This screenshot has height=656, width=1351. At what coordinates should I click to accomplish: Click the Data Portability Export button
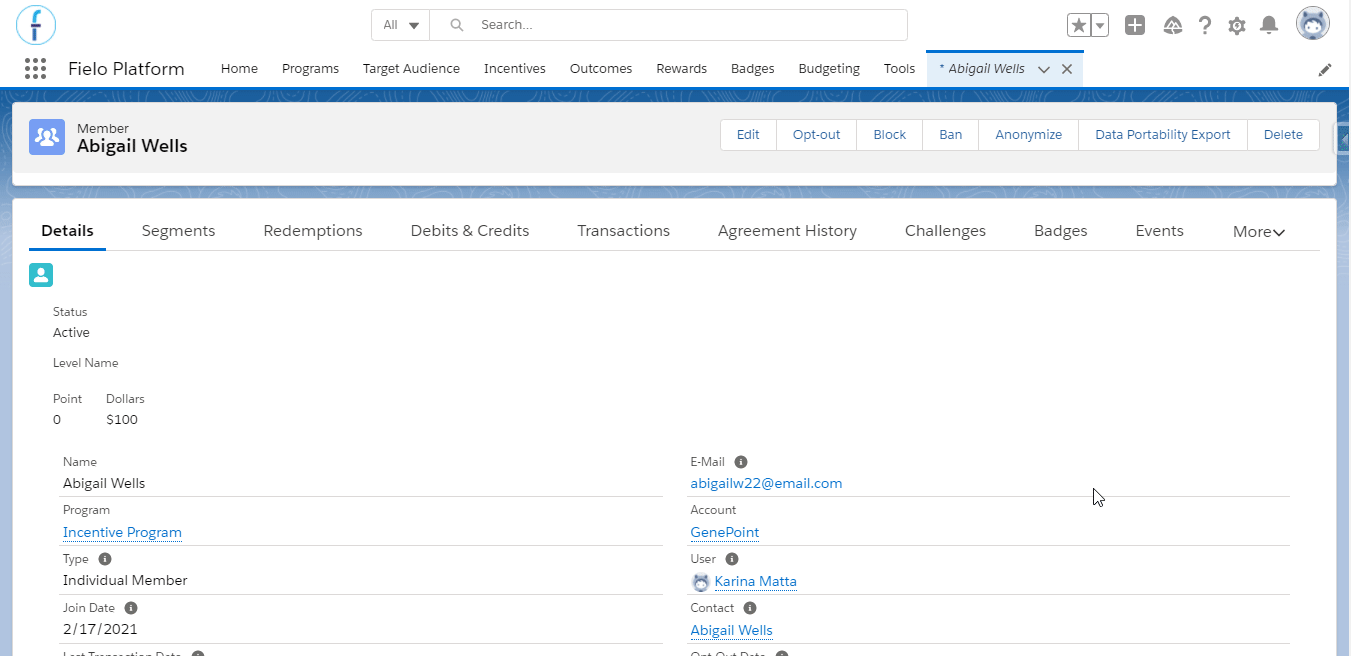(1162, 135)
